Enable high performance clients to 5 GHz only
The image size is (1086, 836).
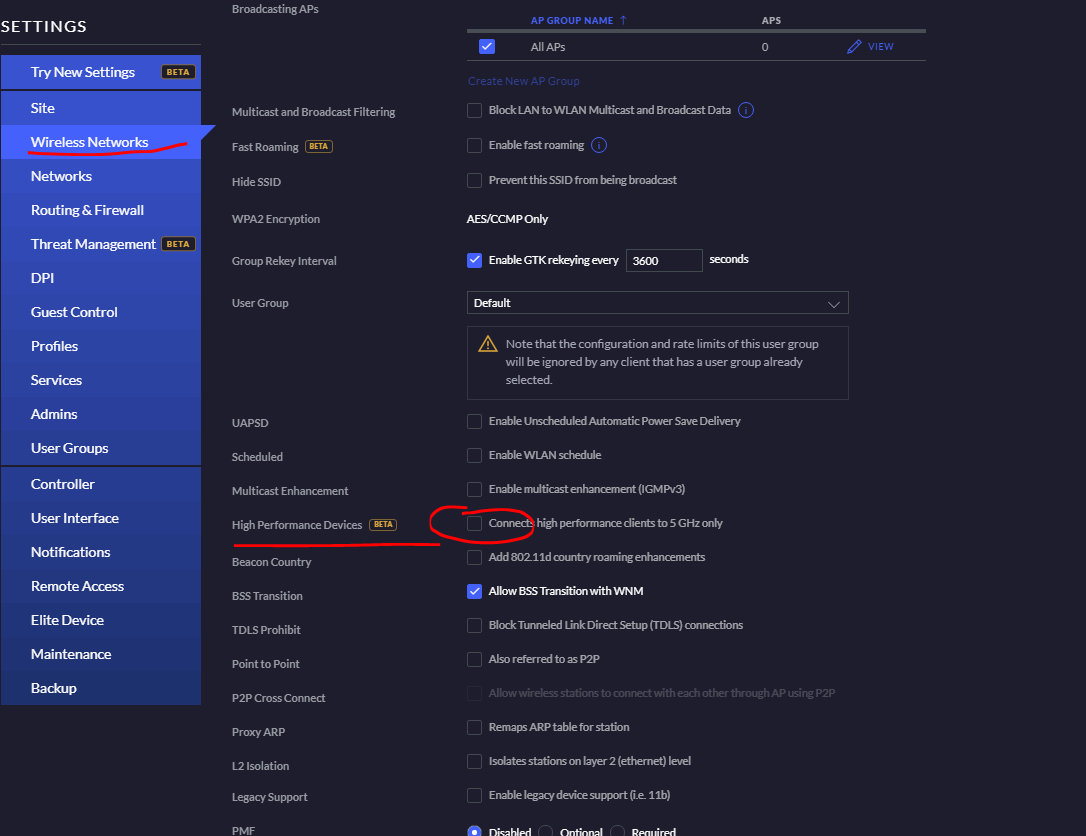[475, 523]
